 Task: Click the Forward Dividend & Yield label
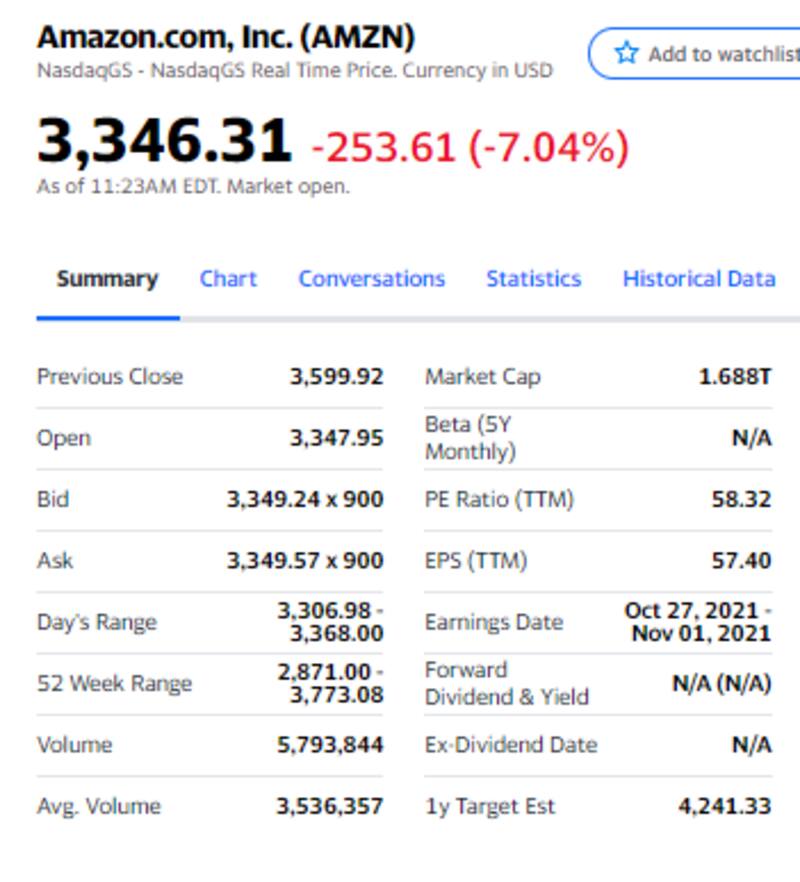click(x=506, y=683)
